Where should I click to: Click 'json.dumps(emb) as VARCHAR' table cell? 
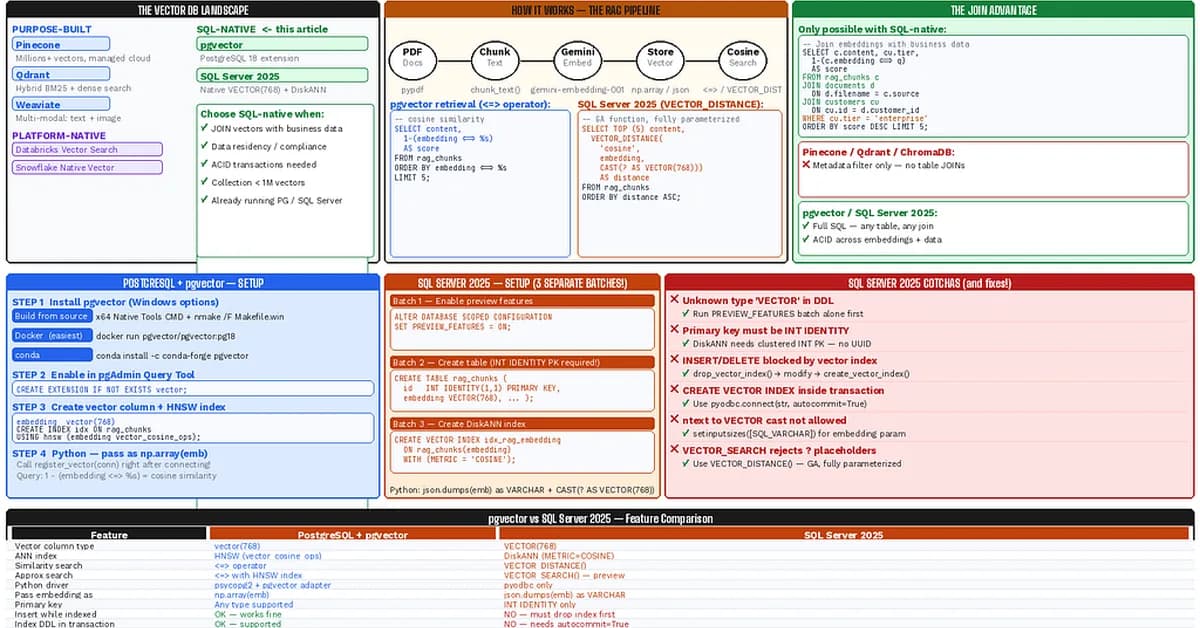pos(565,595)
